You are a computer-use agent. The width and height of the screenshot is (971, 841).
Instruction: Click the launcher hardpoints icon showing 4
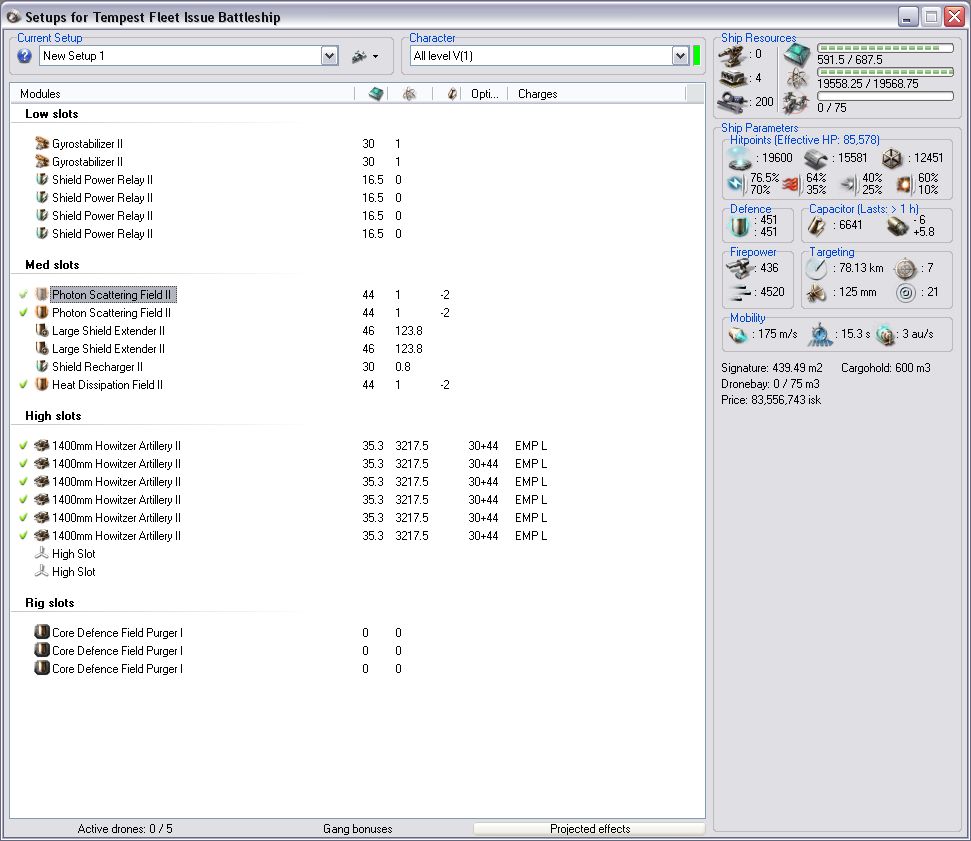click(733, 79)
